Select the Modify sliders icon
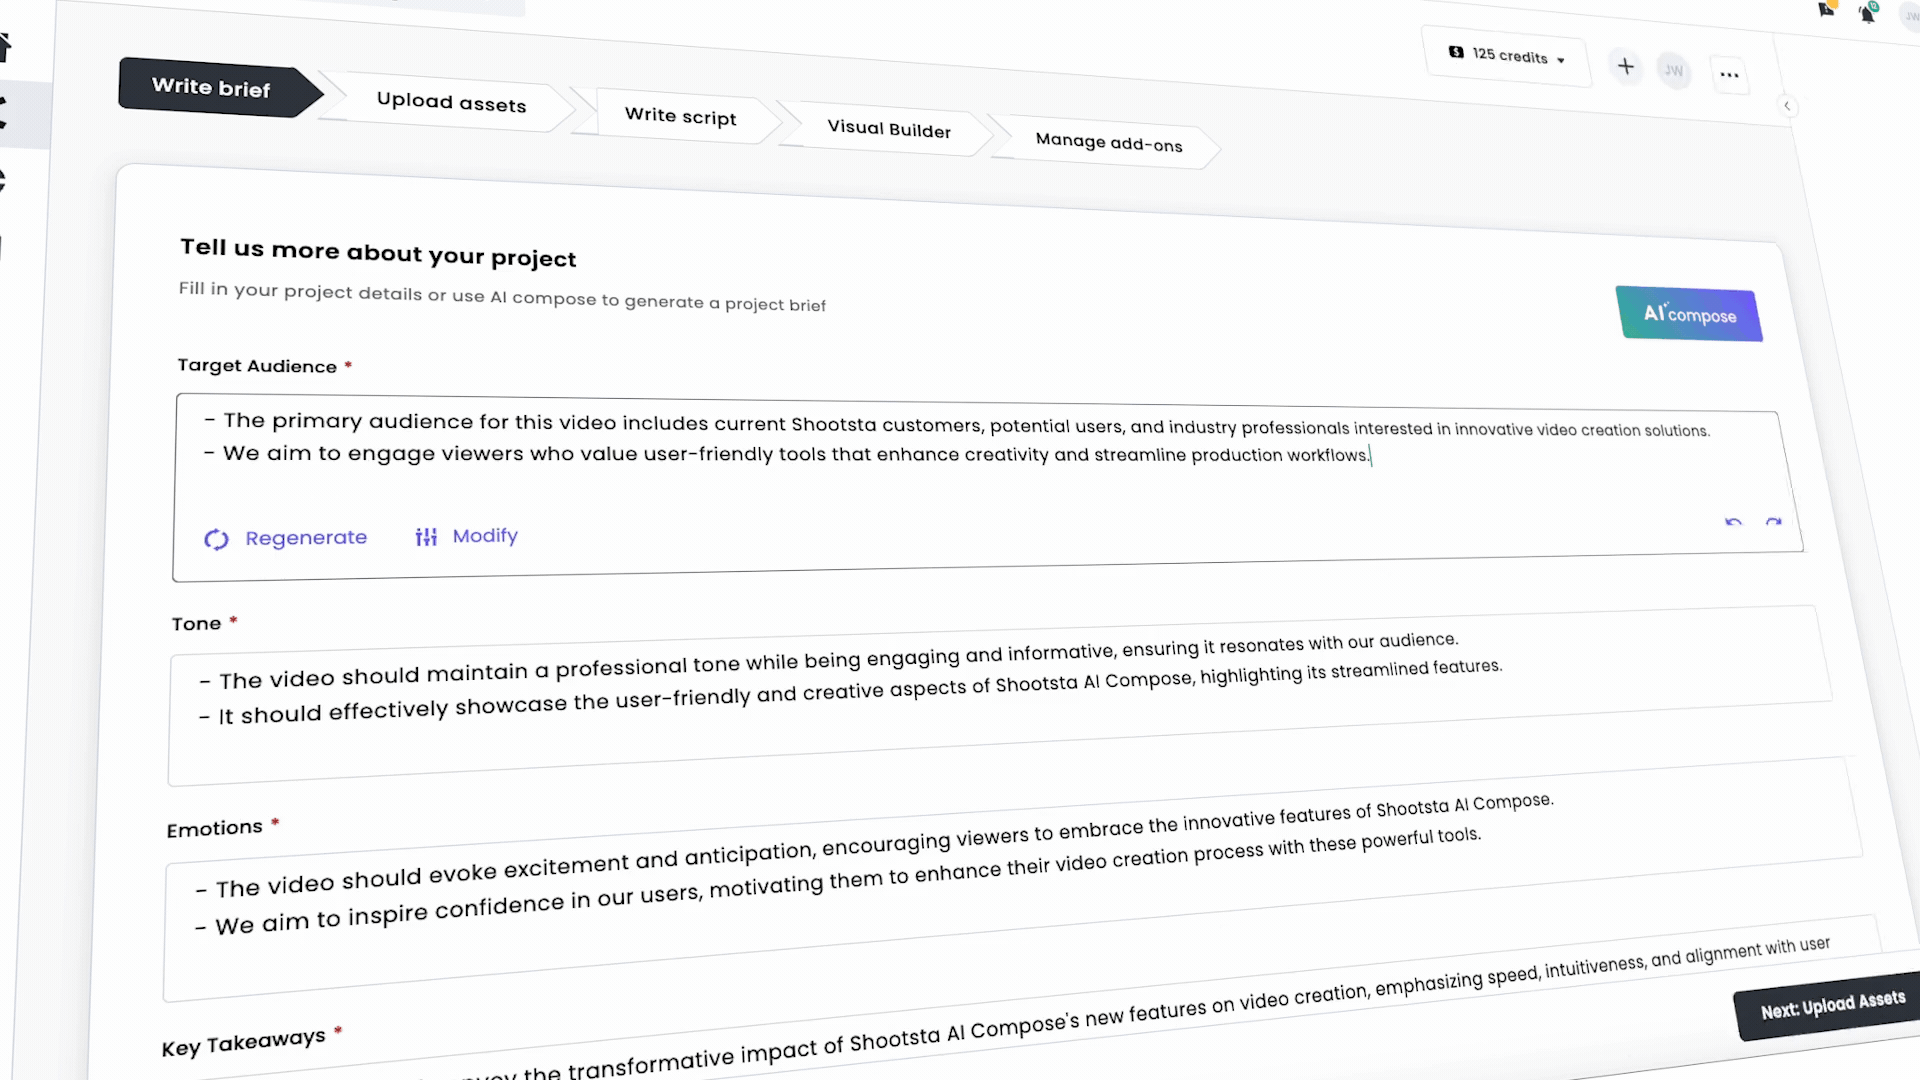This screenshot has width=1920, height=1080. coord(426,536)
